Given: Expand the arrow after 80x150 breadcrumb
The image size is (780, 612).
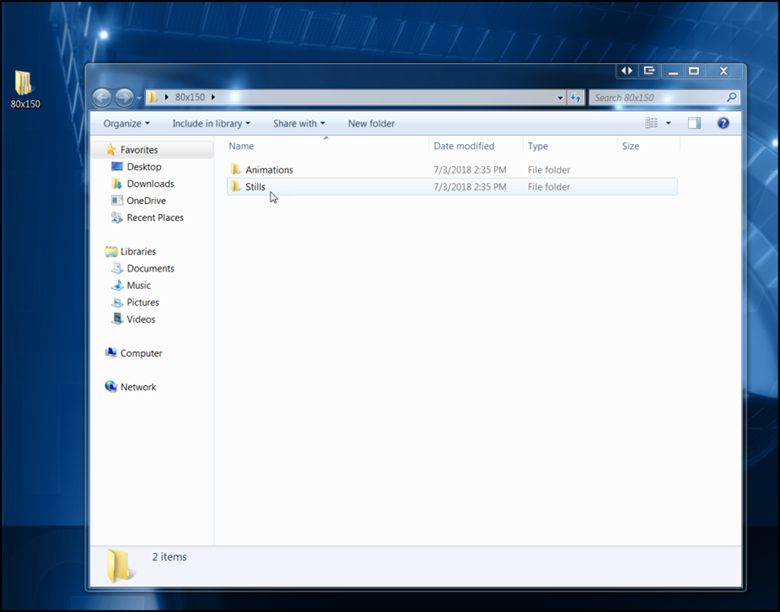Looking at the screenshot, I should click(213, 97).
